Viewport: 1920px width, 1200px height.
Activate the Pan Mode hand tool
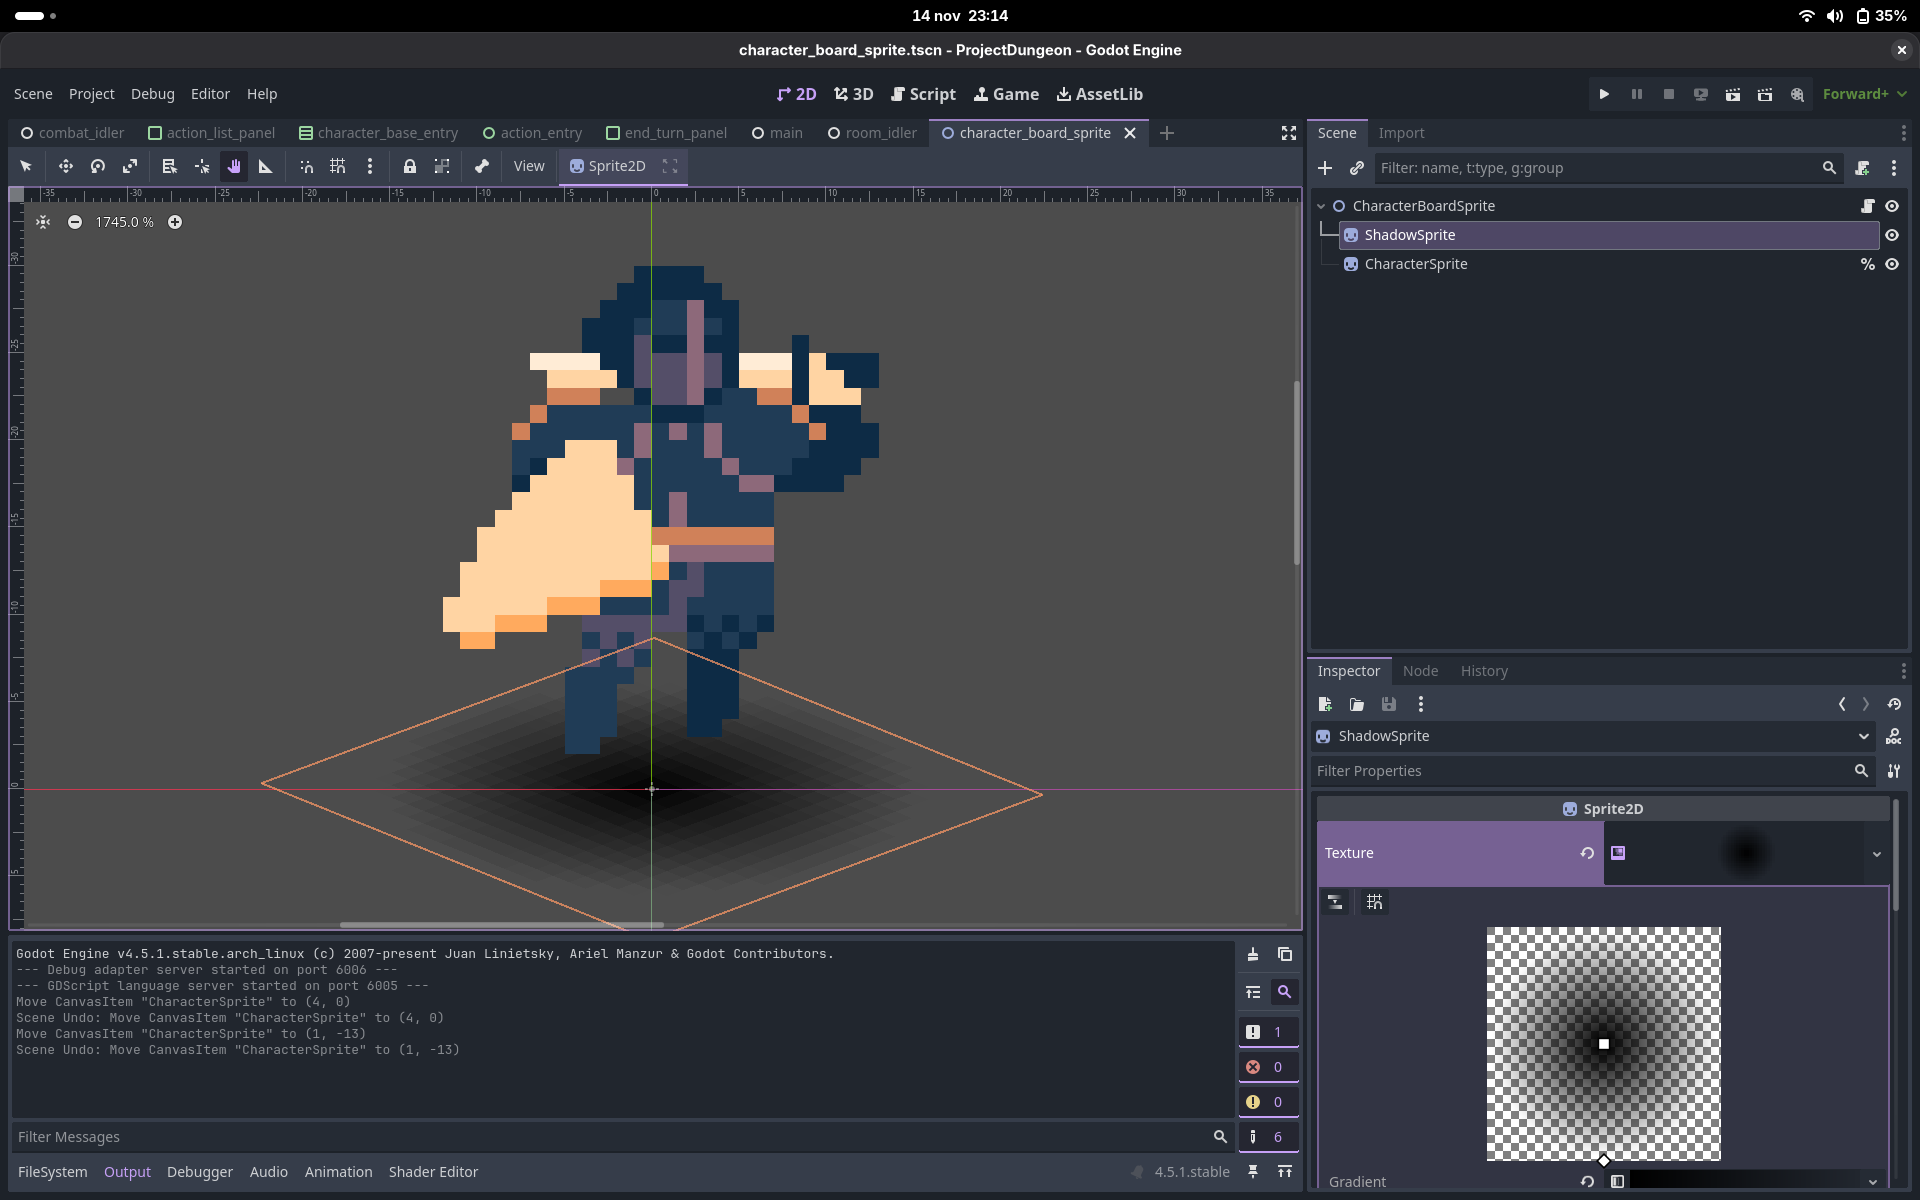(x=234, y=166)
